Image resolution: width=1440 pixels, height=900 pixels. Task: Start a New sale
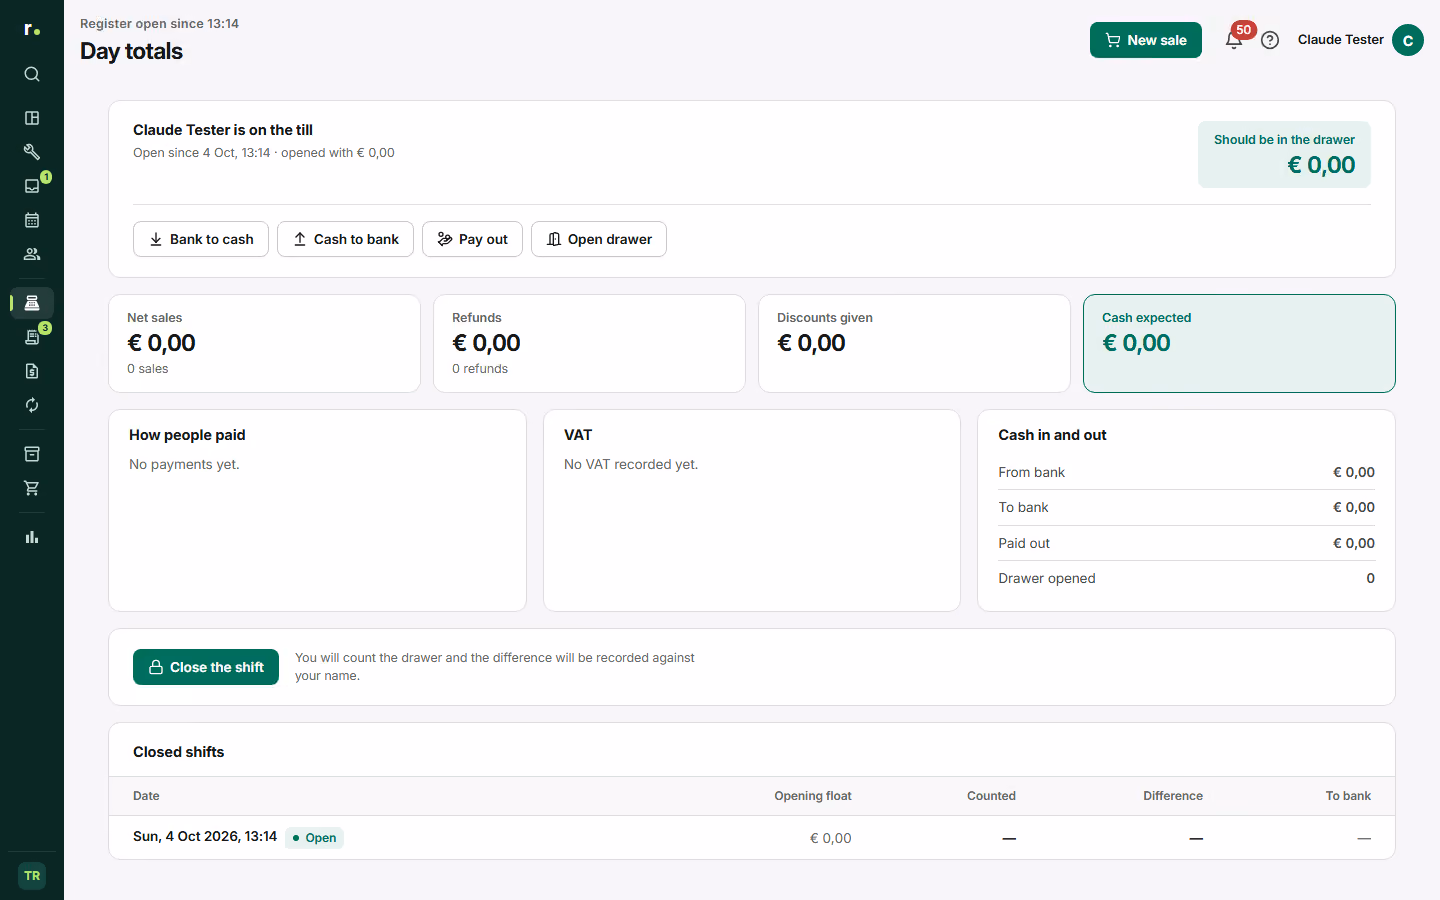pyautogui.click(x=1146, y=40)
